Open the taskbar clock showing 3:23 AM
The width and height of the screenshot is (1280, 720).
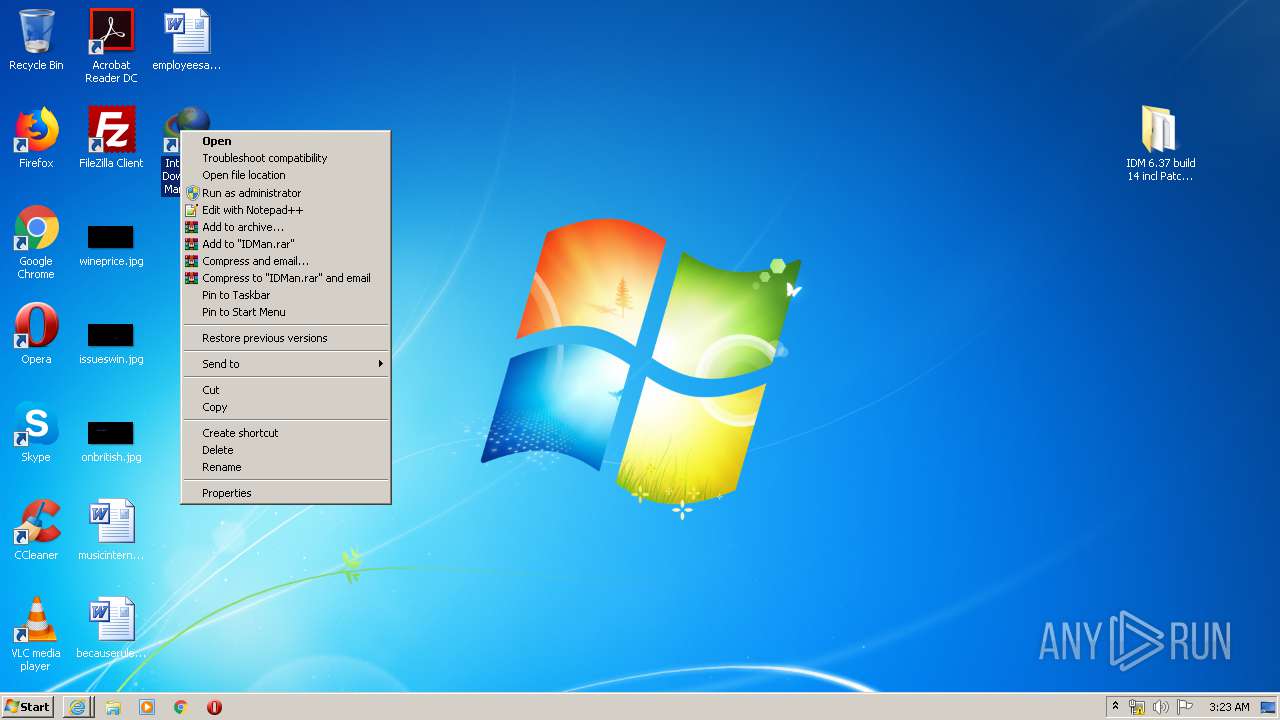[x=1229, y=707]
